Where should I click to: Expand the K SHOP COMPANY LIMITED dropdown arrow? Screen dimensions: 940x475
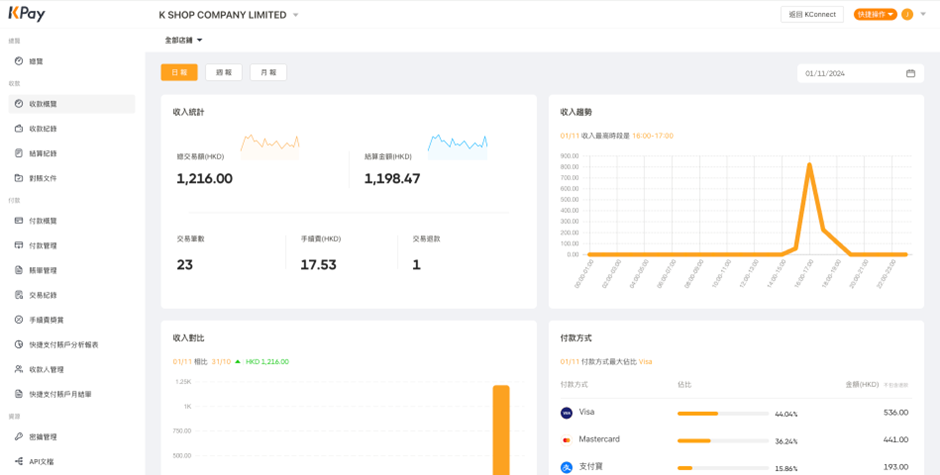296,15
